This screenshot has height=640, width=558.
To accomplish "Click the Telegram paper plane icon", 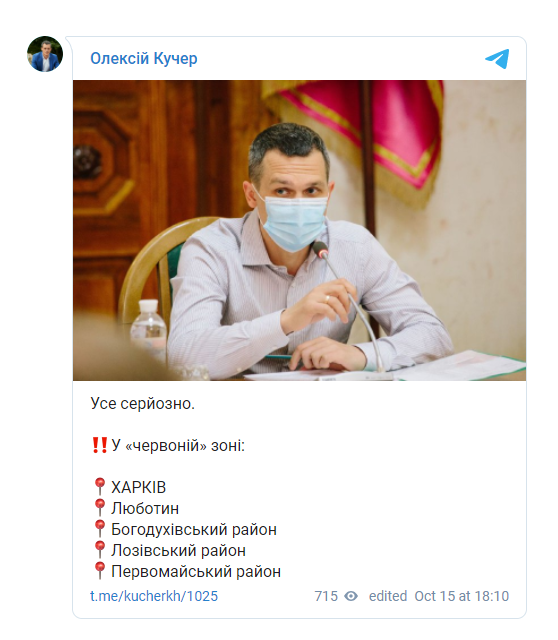I will (497, 59).
